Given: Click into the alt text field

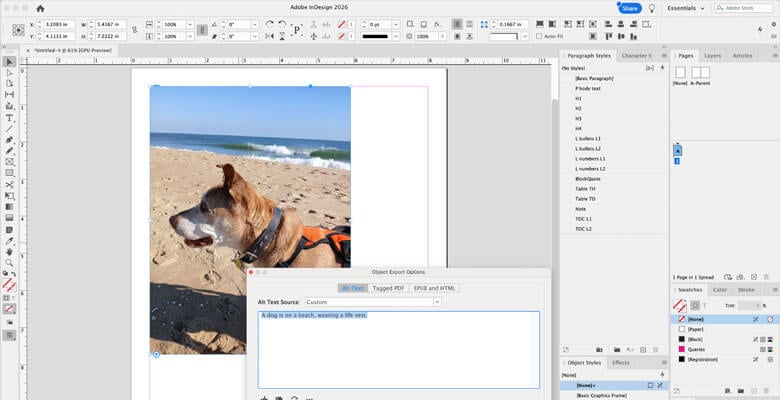Looking at the screenshot, I should click(x=398, y=350).
